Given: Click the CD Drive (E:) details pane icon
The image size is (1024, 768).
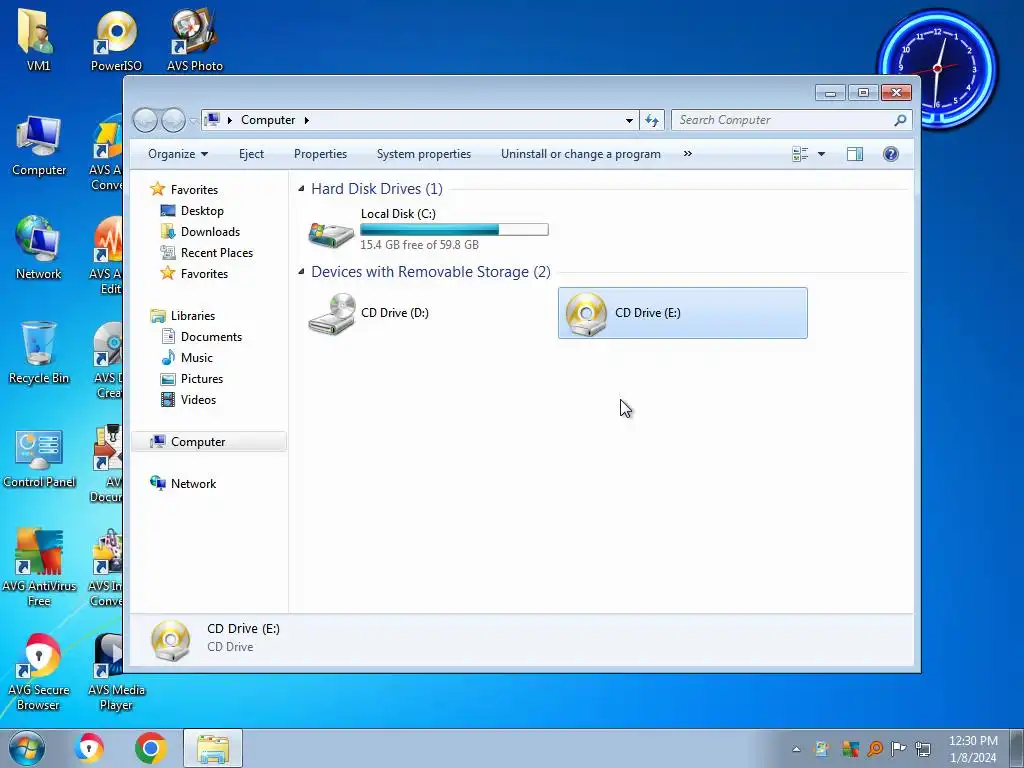Looking at the screenshot, I should [170, 641].
